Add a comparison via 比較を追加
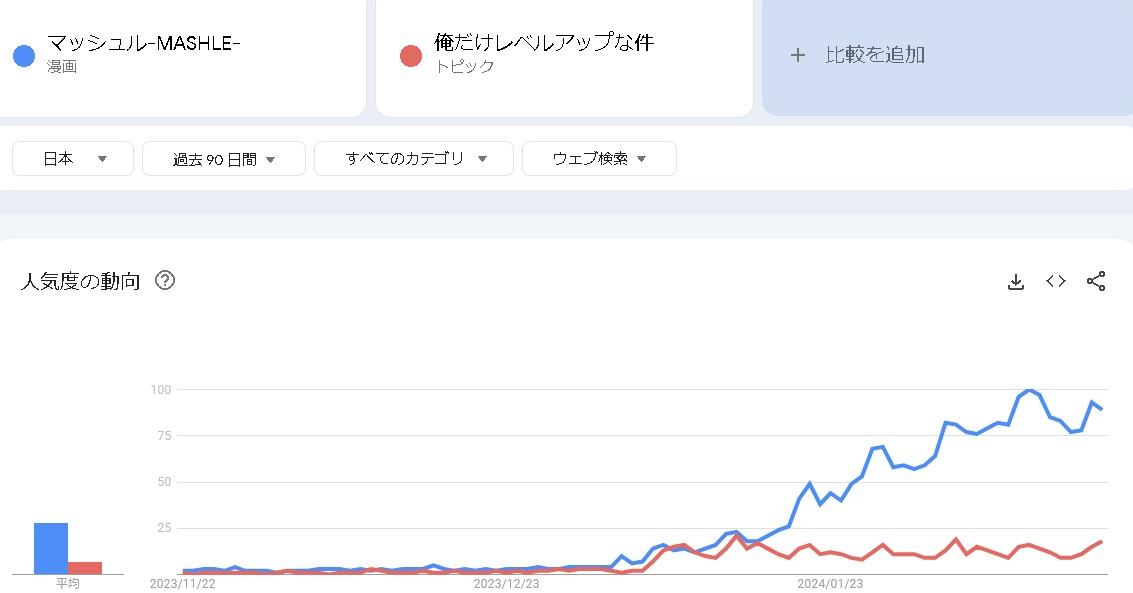Screen dimensions: 1133x593 tap(947, 56)
